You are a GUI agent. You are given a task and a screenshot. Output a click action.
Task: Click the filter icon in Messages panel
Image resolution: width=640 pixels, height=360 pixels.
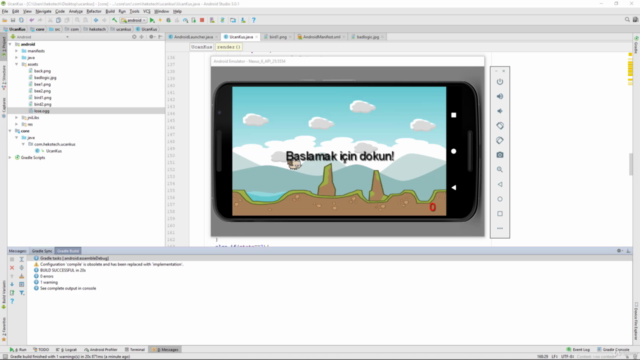(x=22, y=293)
